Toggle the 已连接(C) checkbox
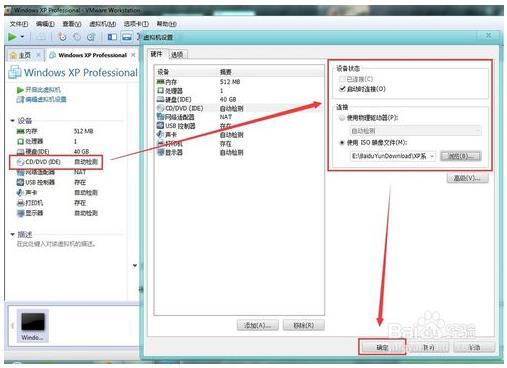The image size is (507, 368). 342,79
